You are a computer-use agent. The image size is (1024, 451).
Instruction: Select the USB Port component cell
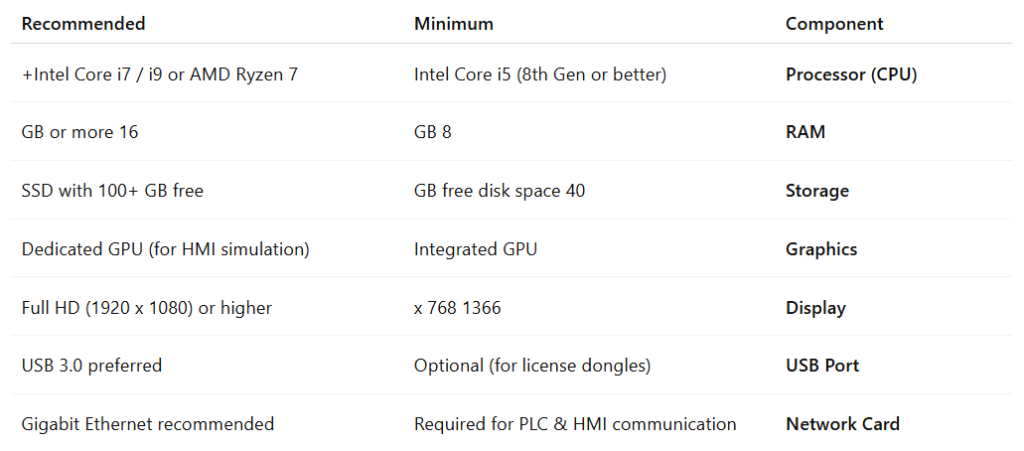822,365
